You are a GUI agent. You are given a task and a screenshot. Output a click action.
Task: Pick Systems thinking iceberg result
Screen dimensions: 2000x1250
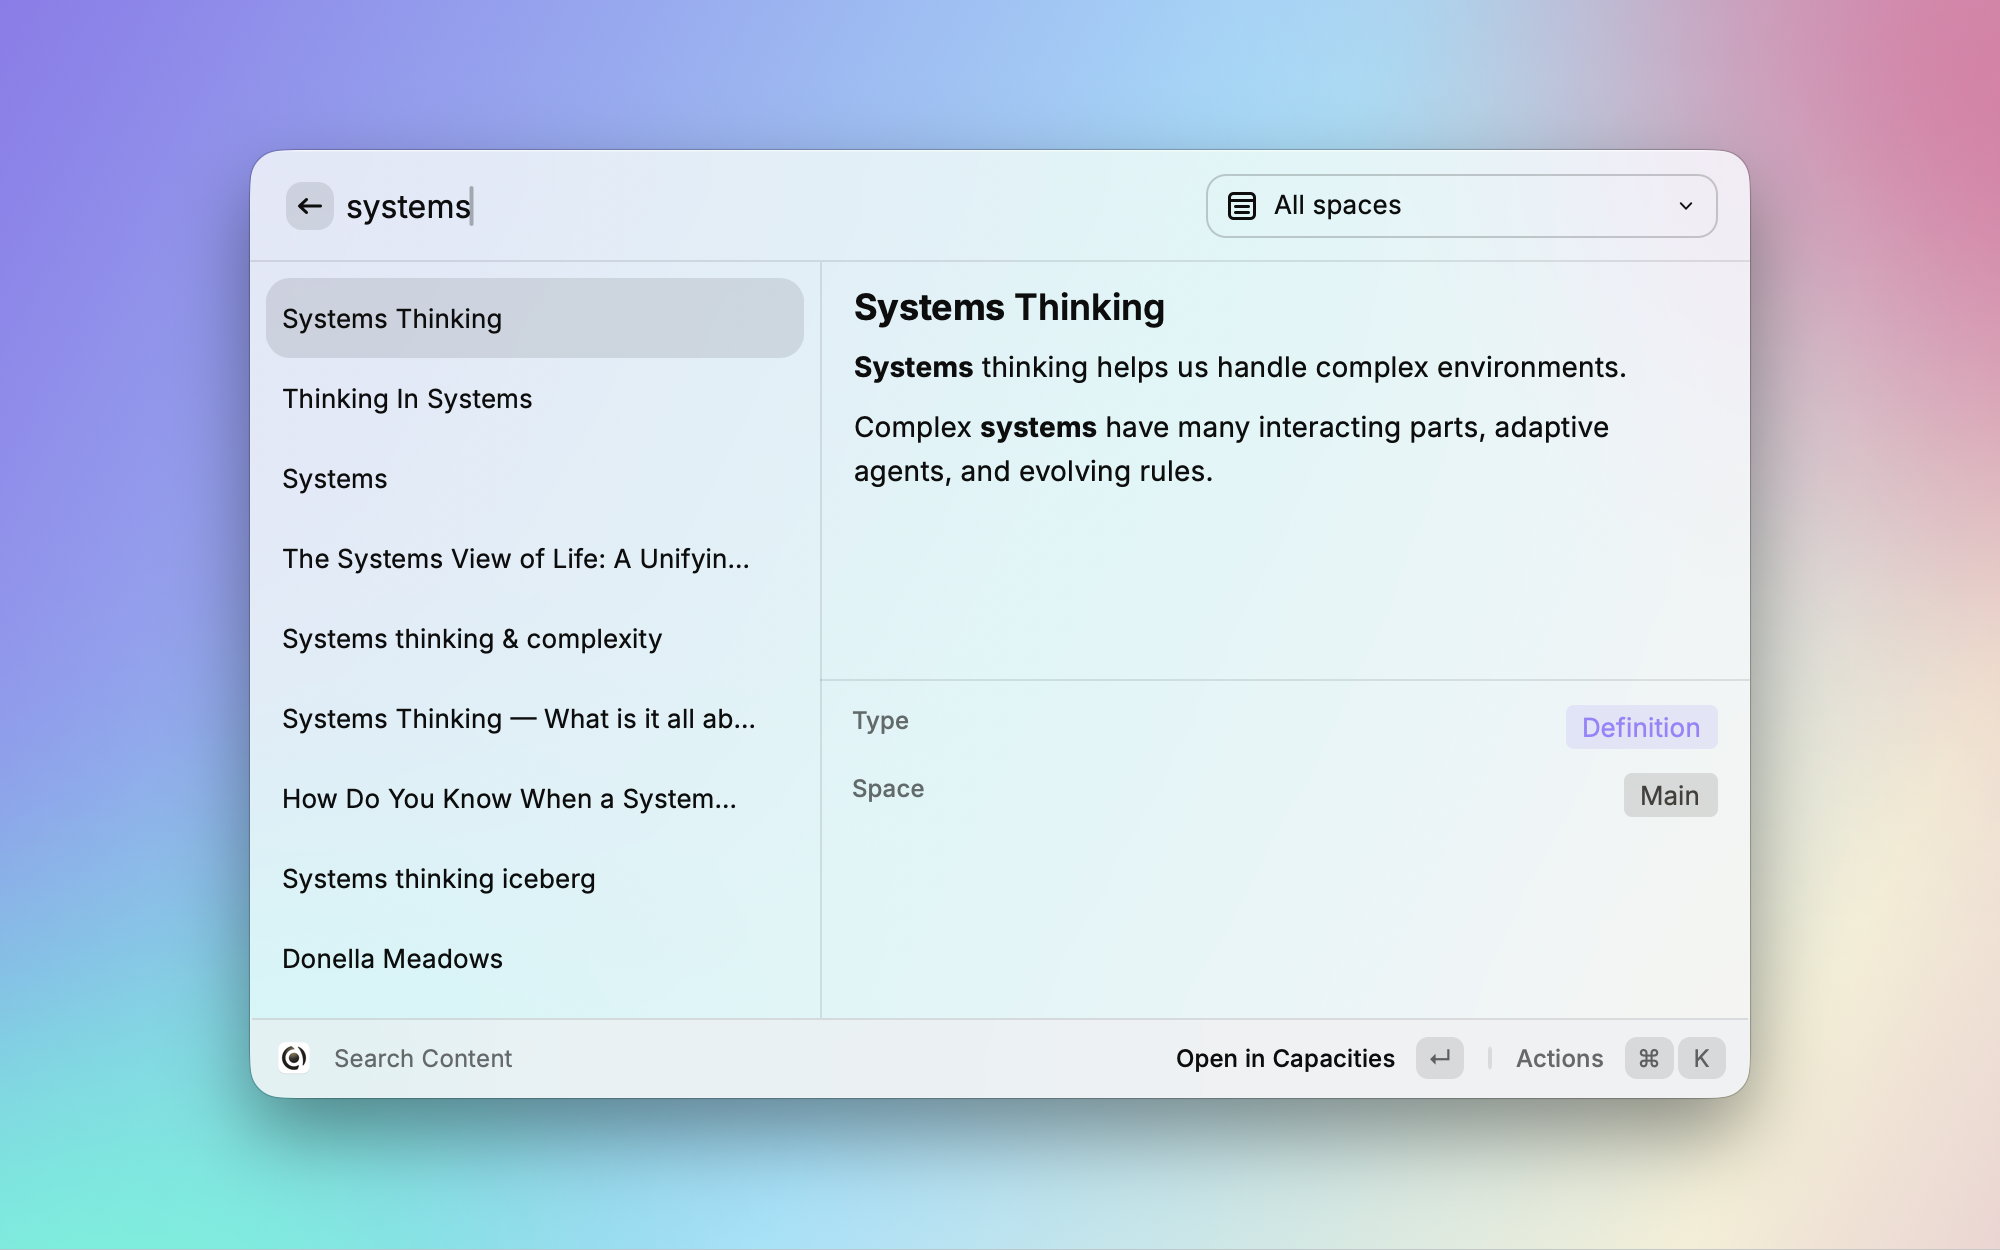point(438,879)
